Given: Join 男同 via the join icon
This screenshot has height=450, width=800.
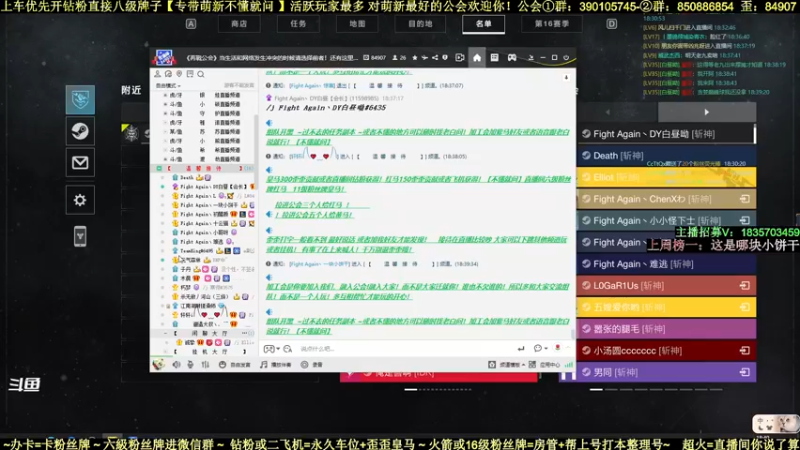Looking at the screenshot, I should [x=745, y=372].
